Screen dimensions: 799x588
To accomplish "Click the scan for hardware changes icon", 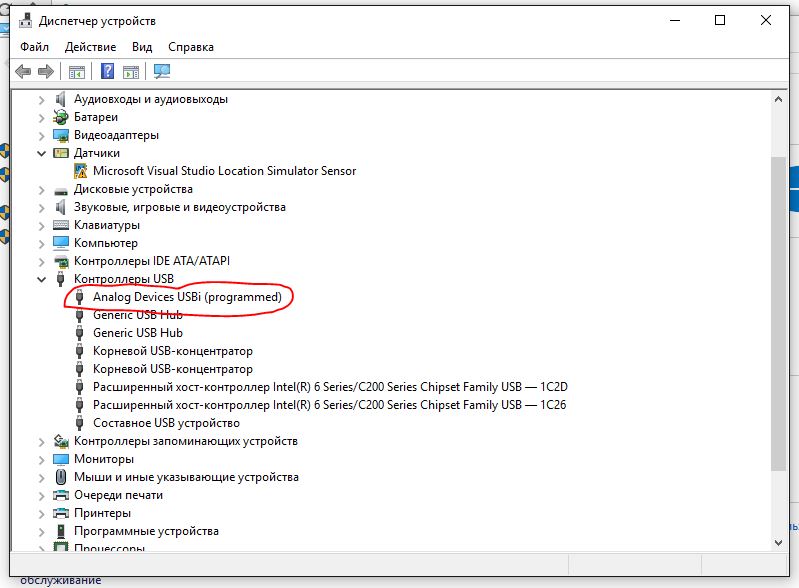I will [x=162, y=71].
